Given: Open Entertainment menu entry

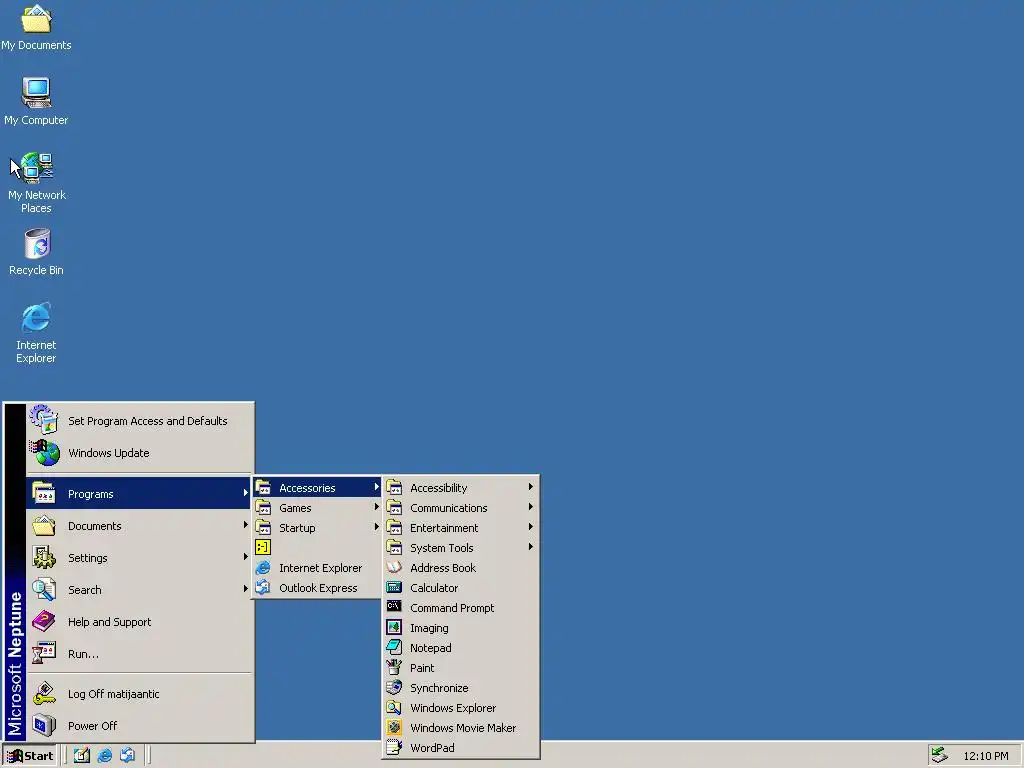Looking at the screenshot, I should click(x=460, y=528).
